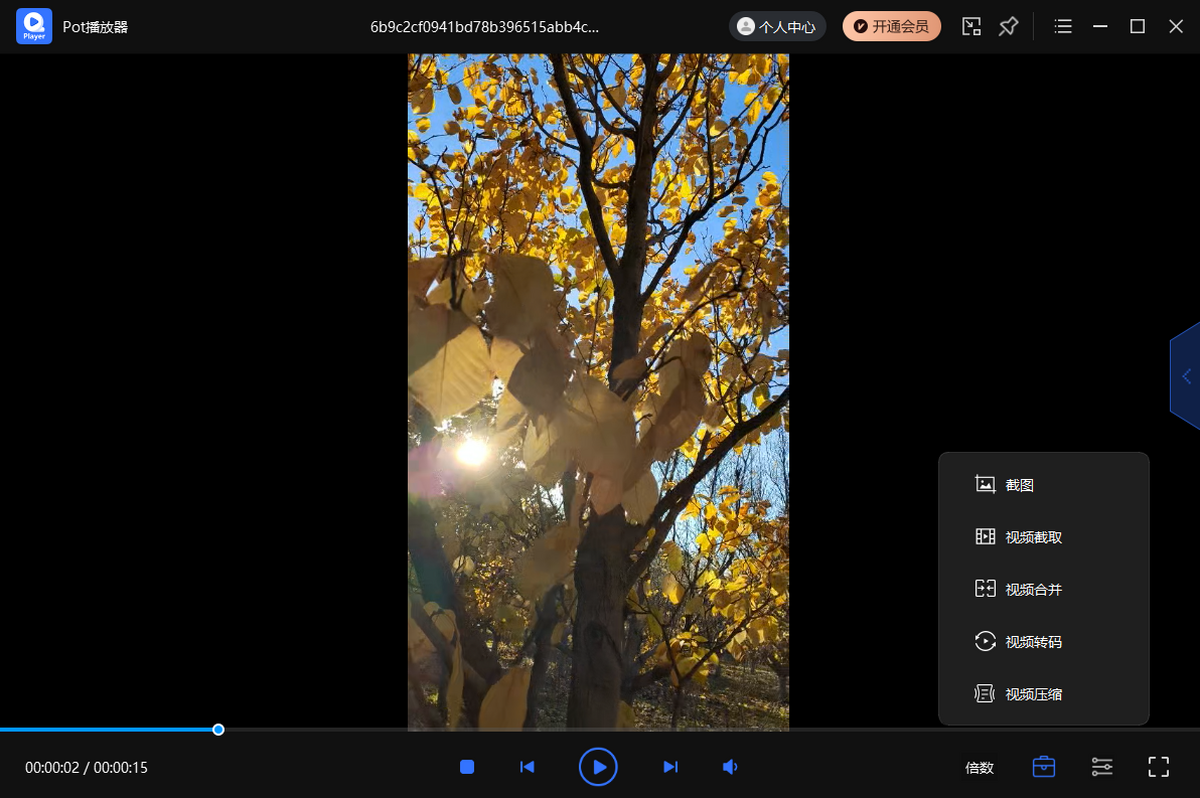Skip to the next video
The width and height of the screenshot is (1200, 798).
tap(670, 767)
